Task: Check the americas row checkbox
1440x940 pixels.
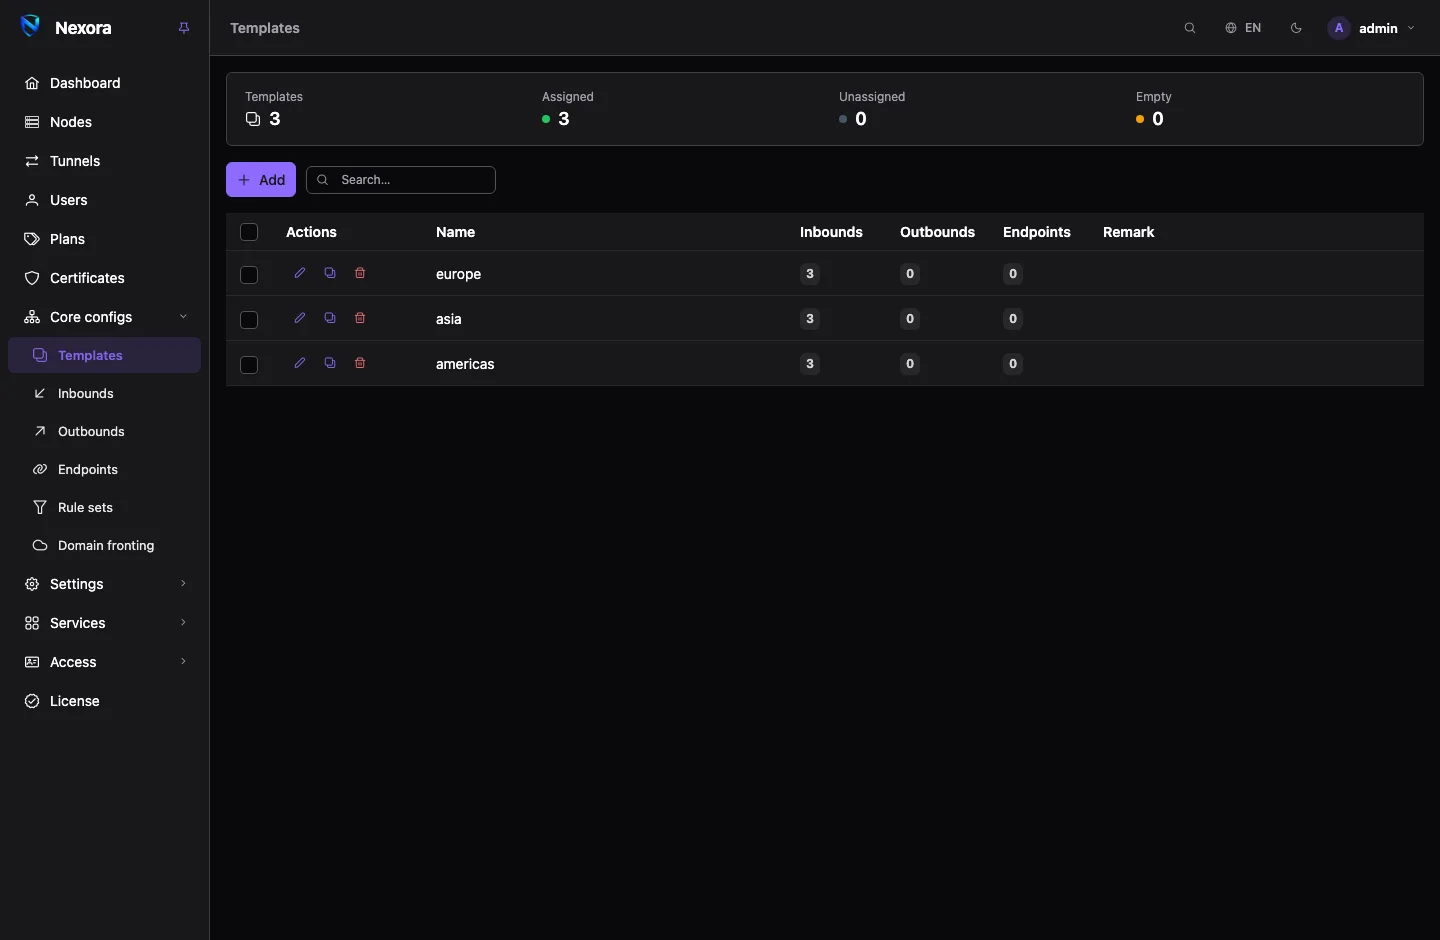Action: tap(249, 365)
